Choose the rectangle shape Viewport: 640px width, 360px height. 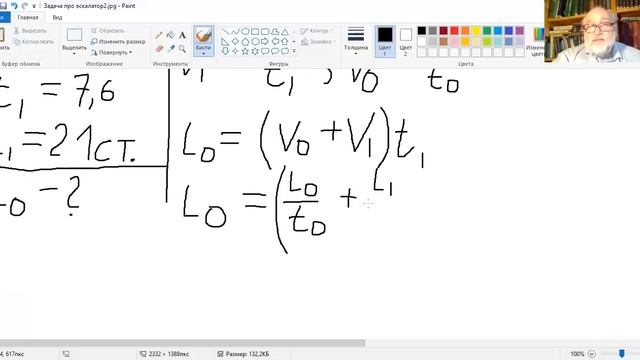point(255,31)
